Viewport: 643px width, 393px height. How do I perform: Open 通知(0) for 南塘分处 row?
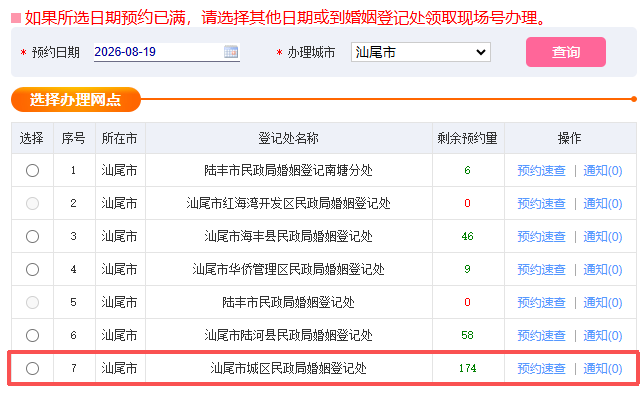click(602, 170)
